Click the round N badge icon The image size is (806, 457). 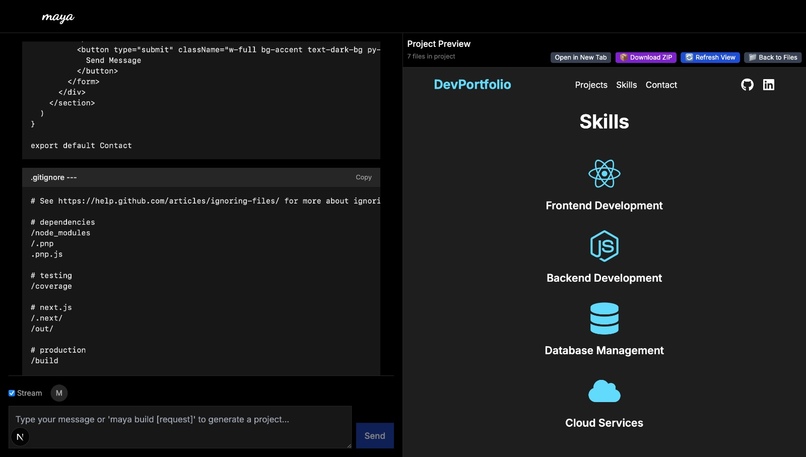tap(20, 437)
